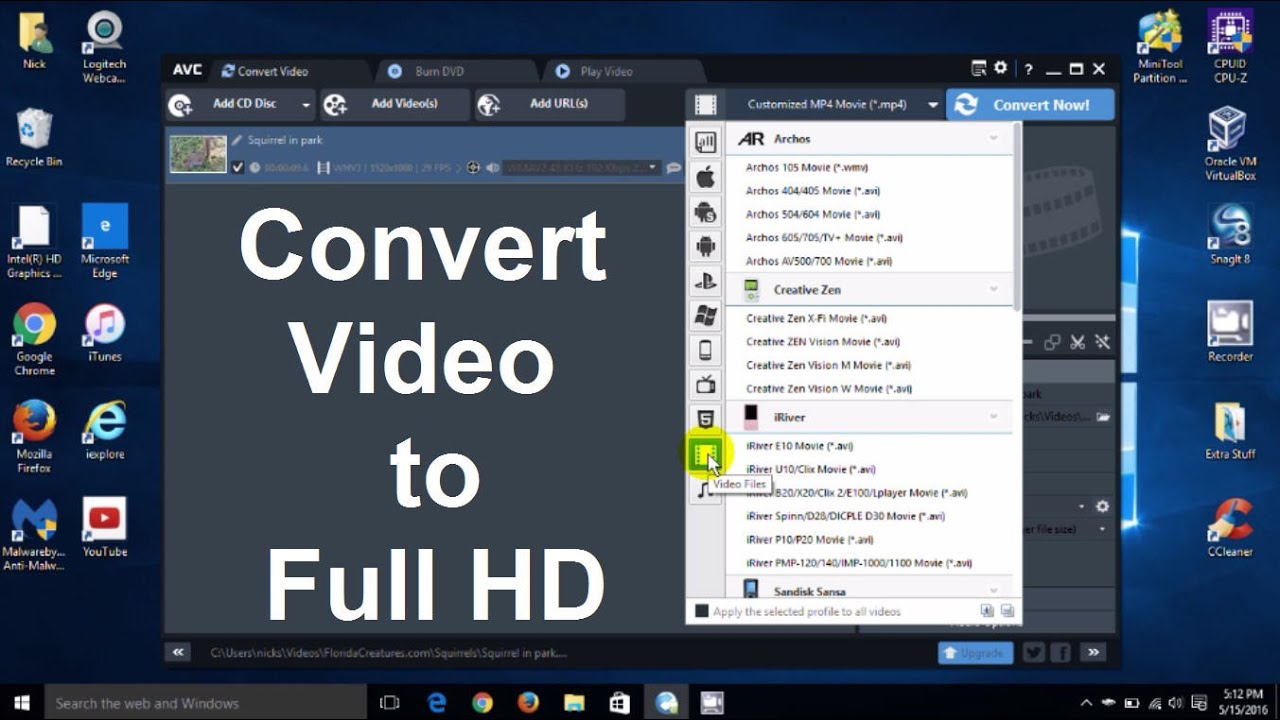Click the film strip icon beside the profile box
The height and width of the screenshot is (720, 1280).
click(x=706, y=104)
